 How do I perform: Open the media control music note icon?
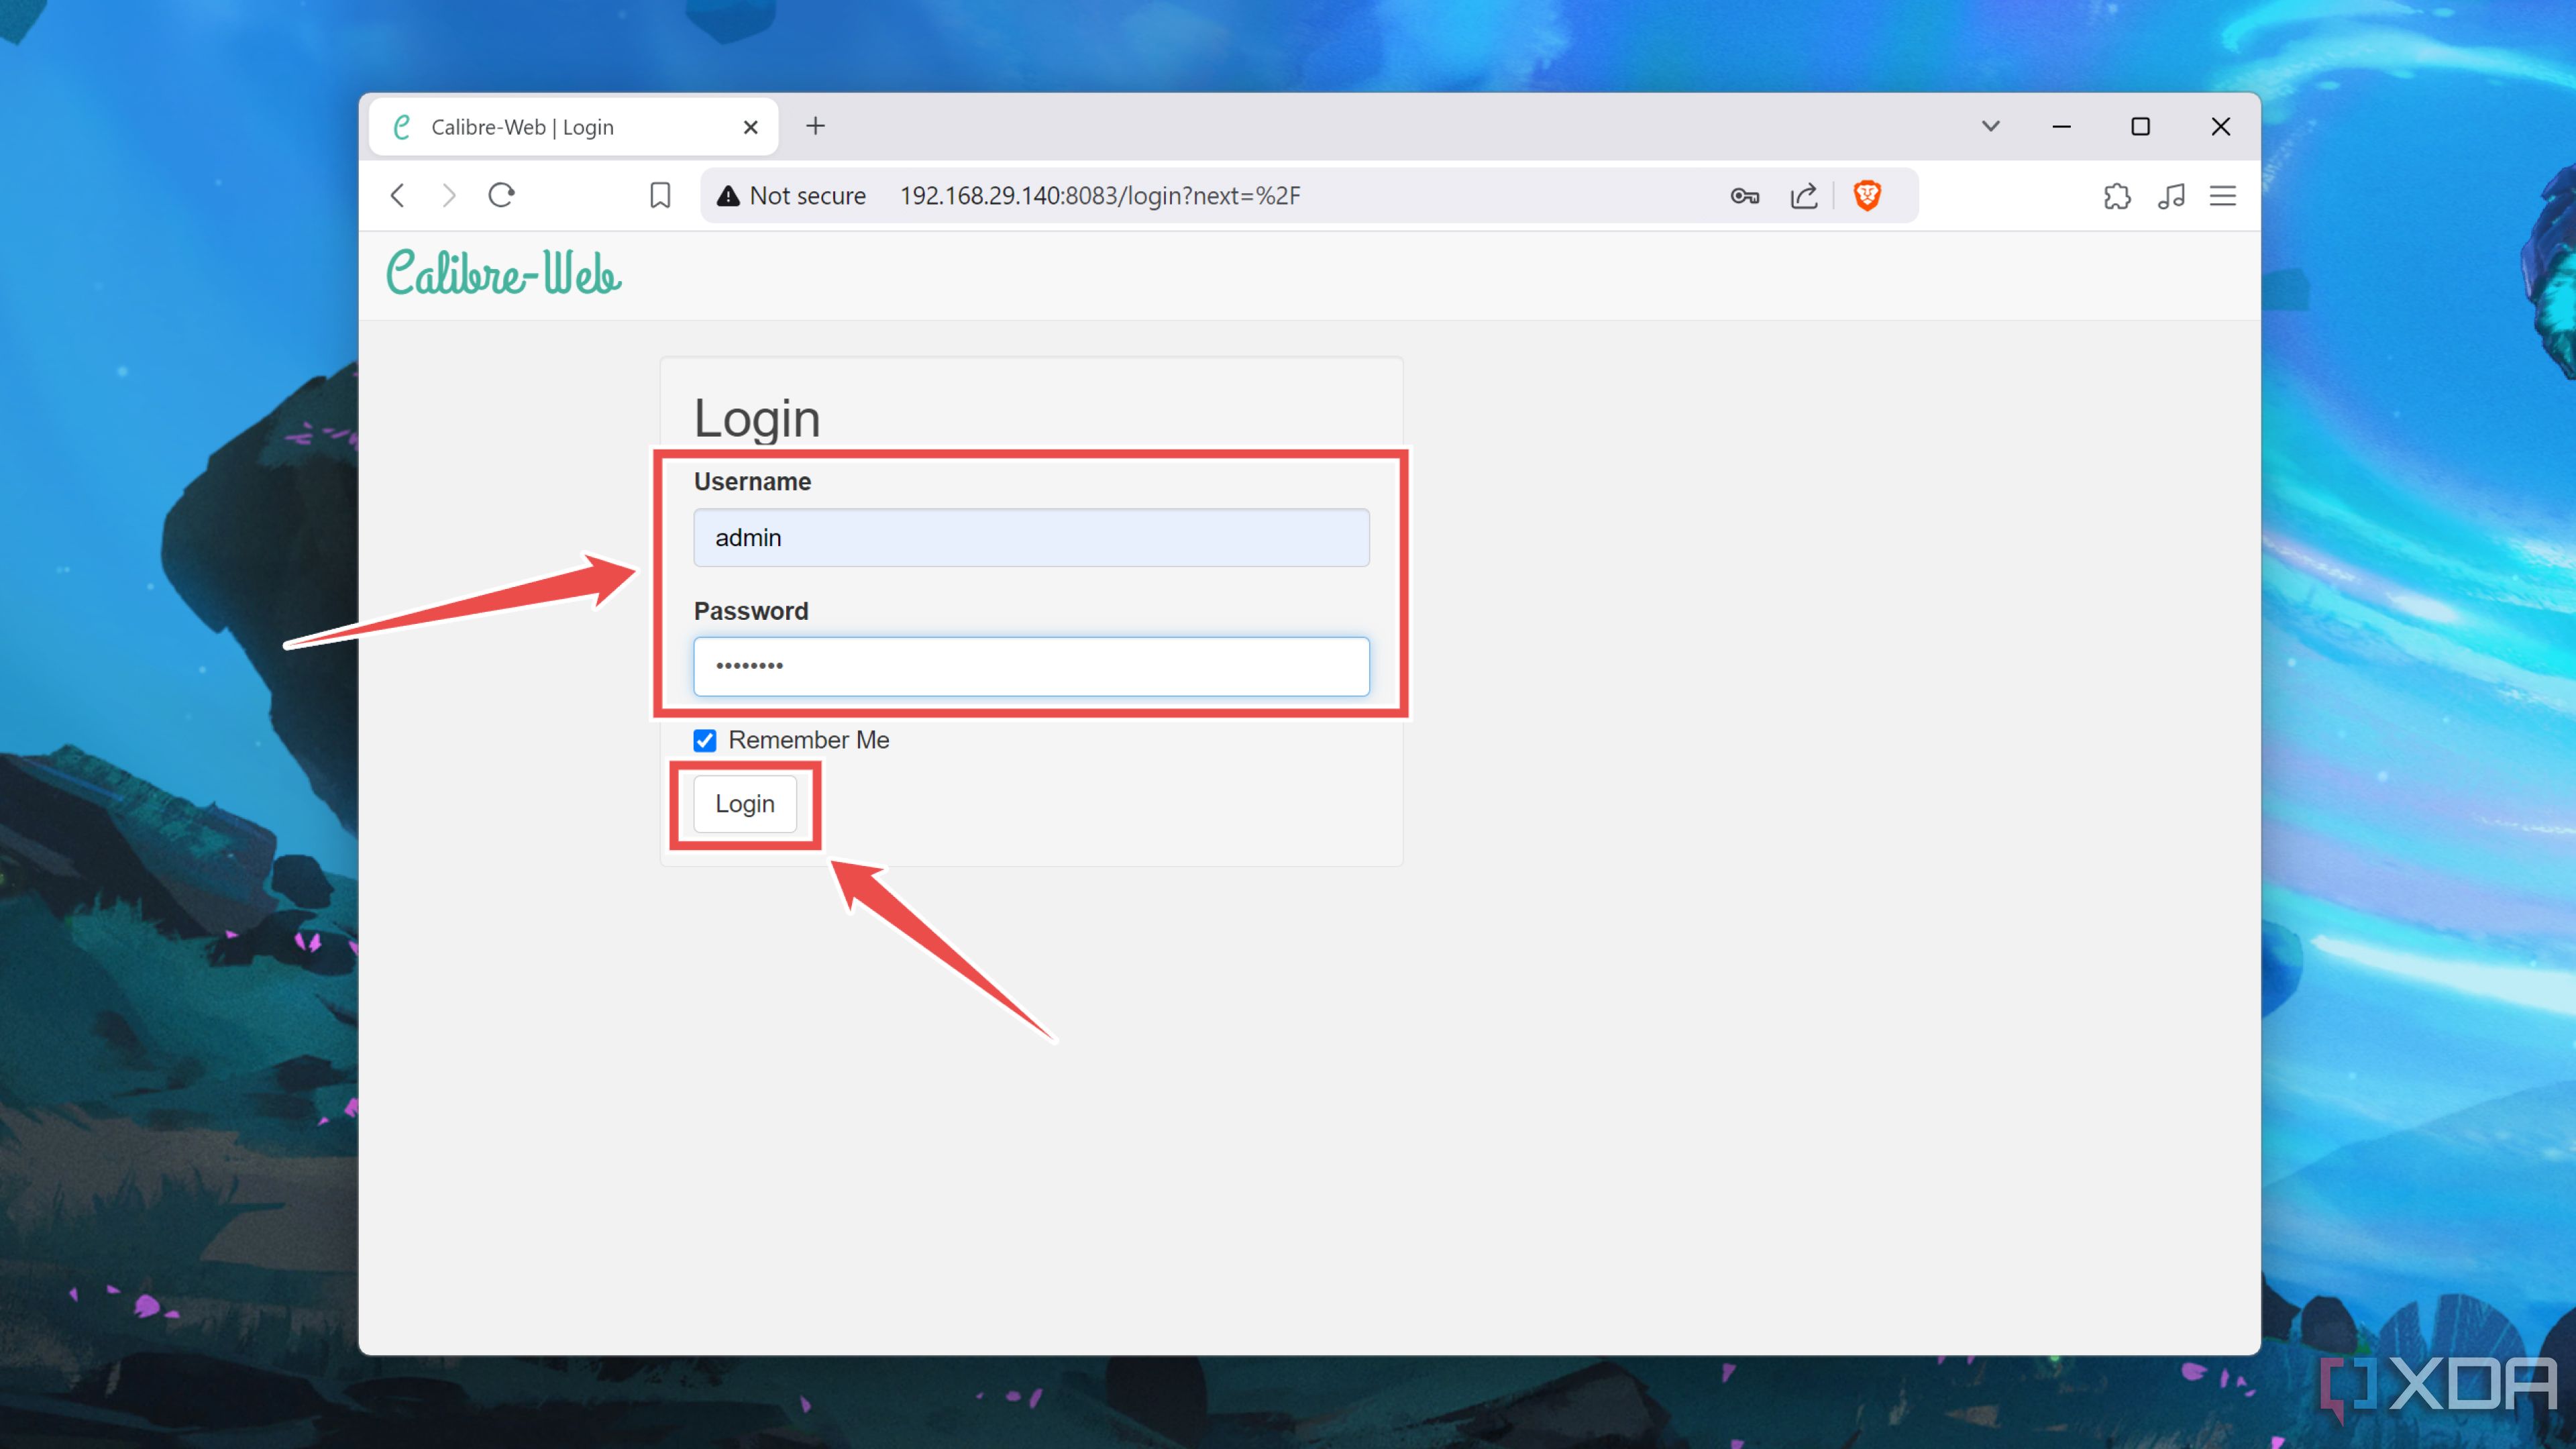coord(2171,196)
